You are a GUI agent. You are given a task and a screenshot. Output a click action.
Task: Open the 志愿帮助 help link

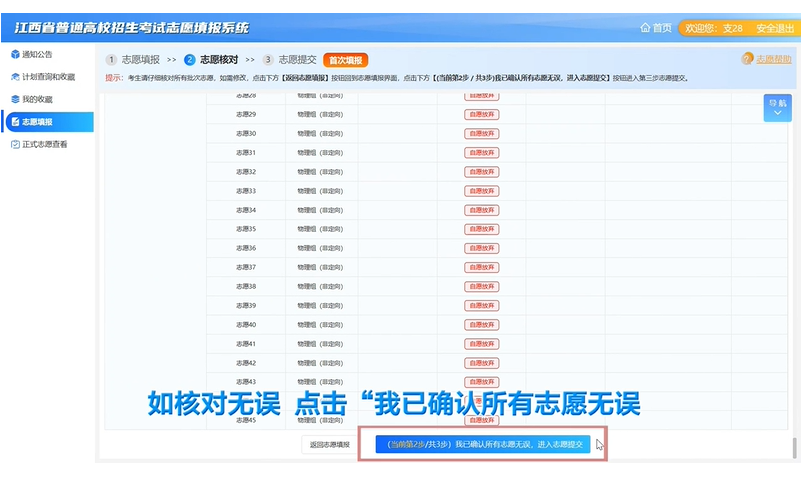771,60
